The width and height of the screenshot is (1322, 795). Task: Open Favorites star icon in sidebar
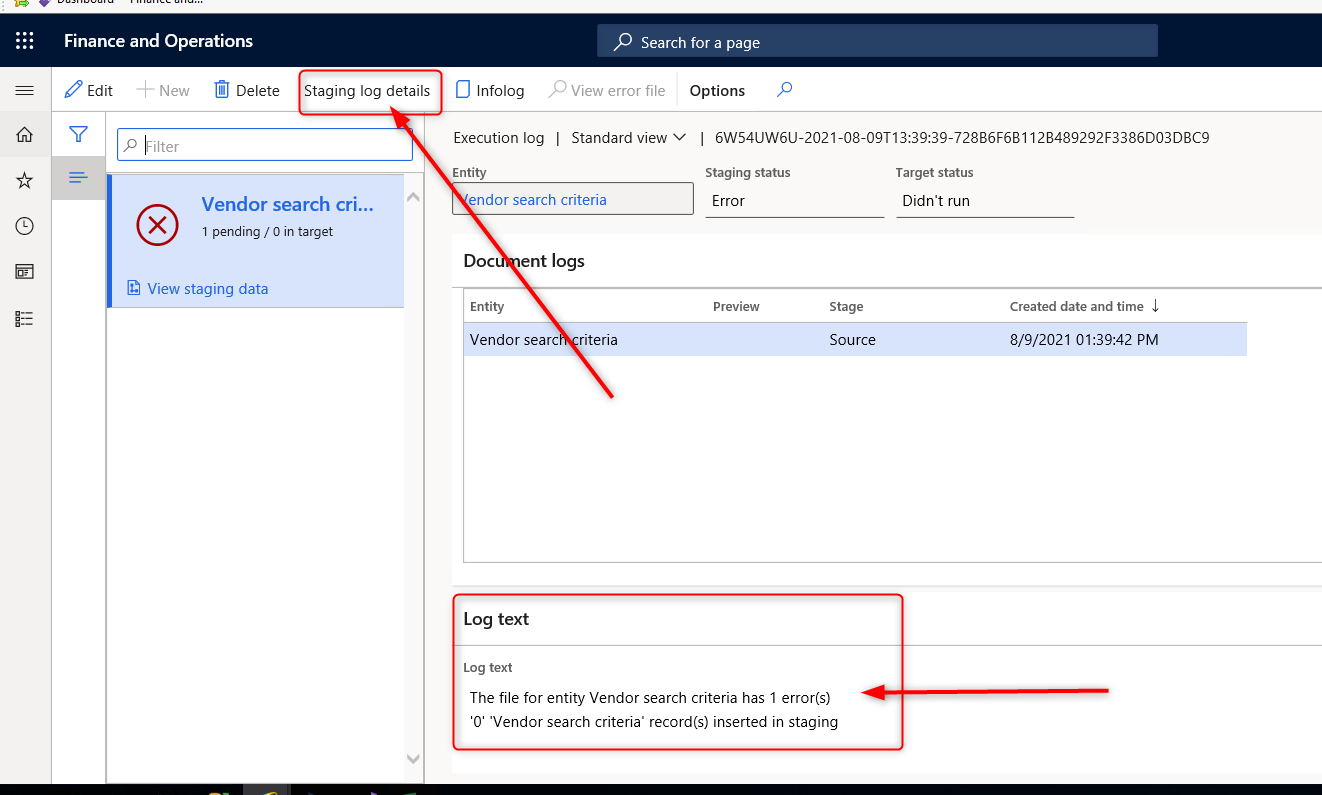[24, 180]
